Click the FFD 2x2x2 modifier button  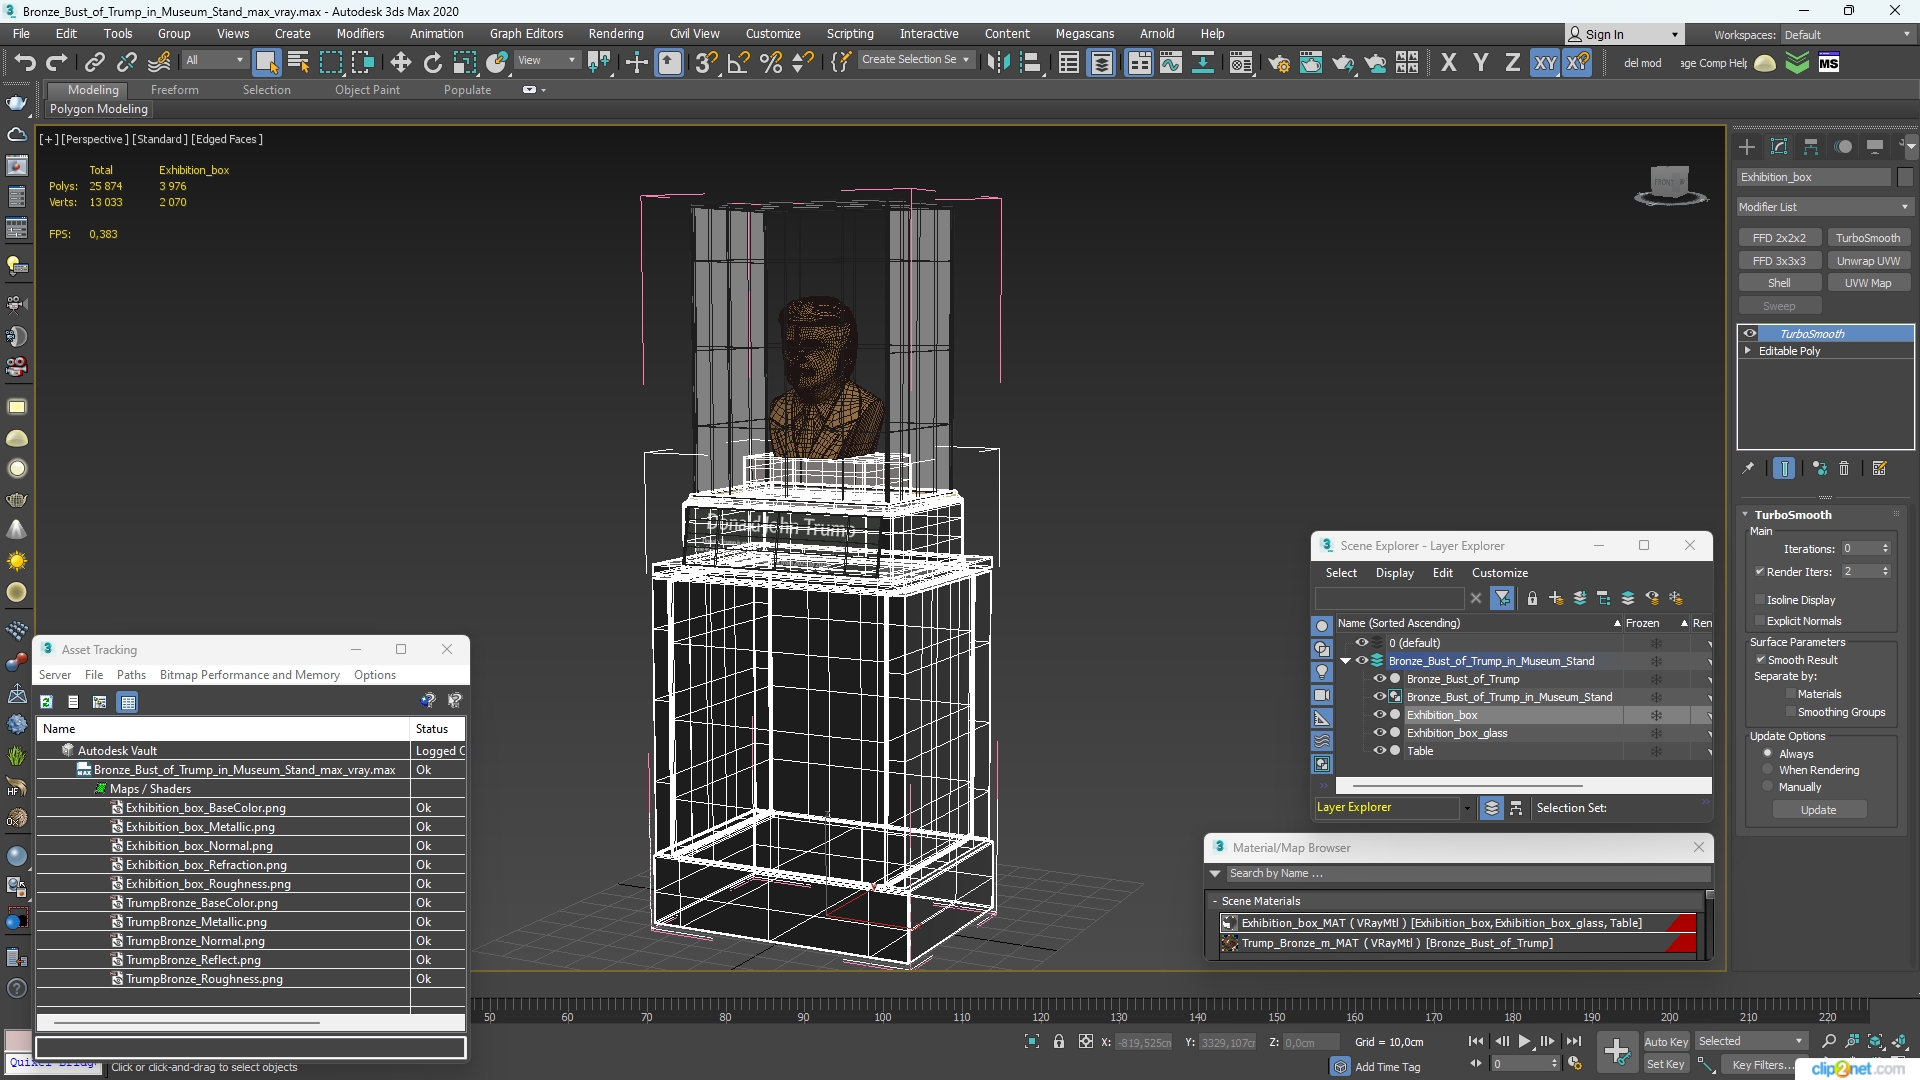(x=1779, y=238)
